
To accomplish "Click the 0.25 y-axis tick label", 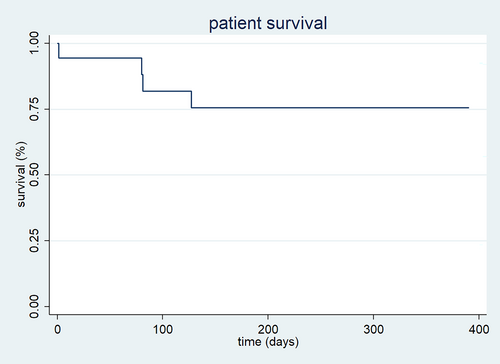I will point(34,241).
